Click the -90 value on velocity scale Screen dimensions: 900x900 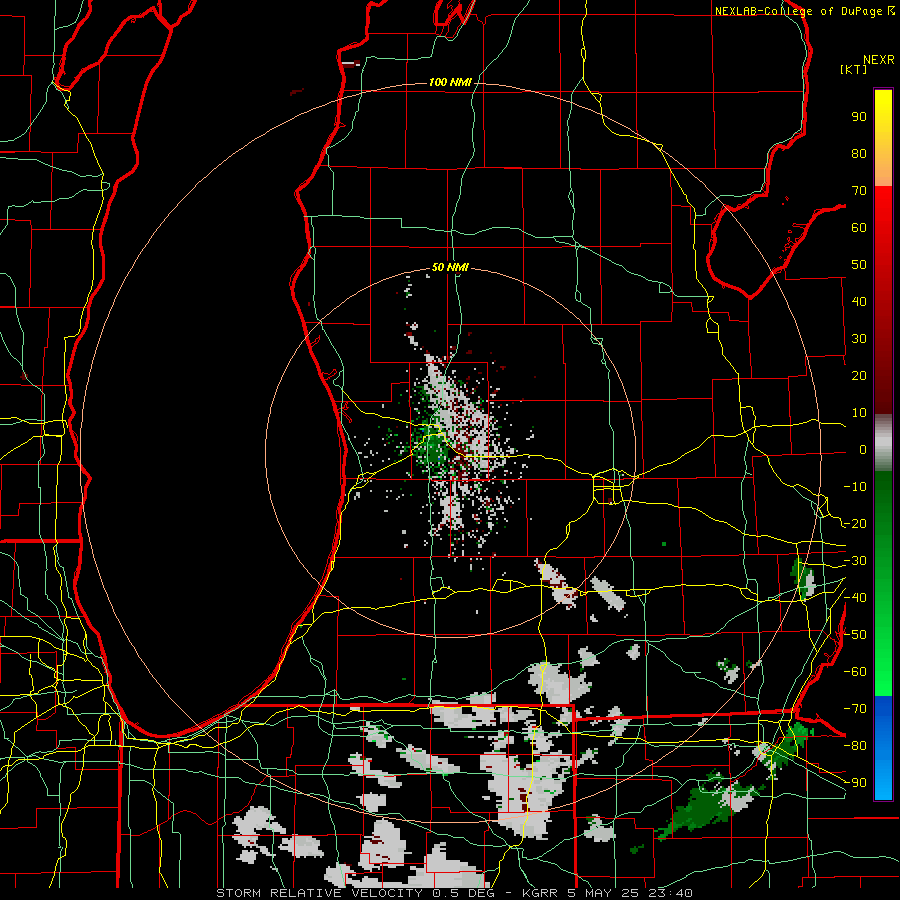[855, 783]
